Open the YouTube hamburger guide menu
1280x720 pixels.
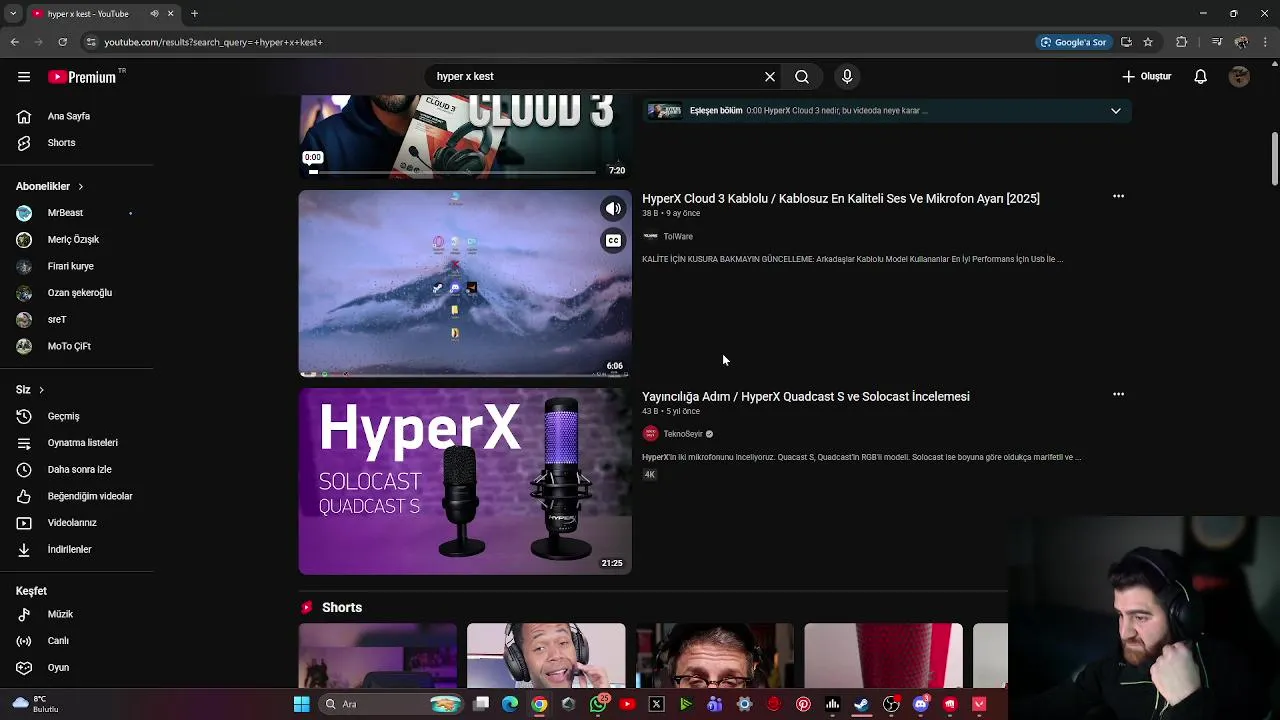click(x=24, y=76)
